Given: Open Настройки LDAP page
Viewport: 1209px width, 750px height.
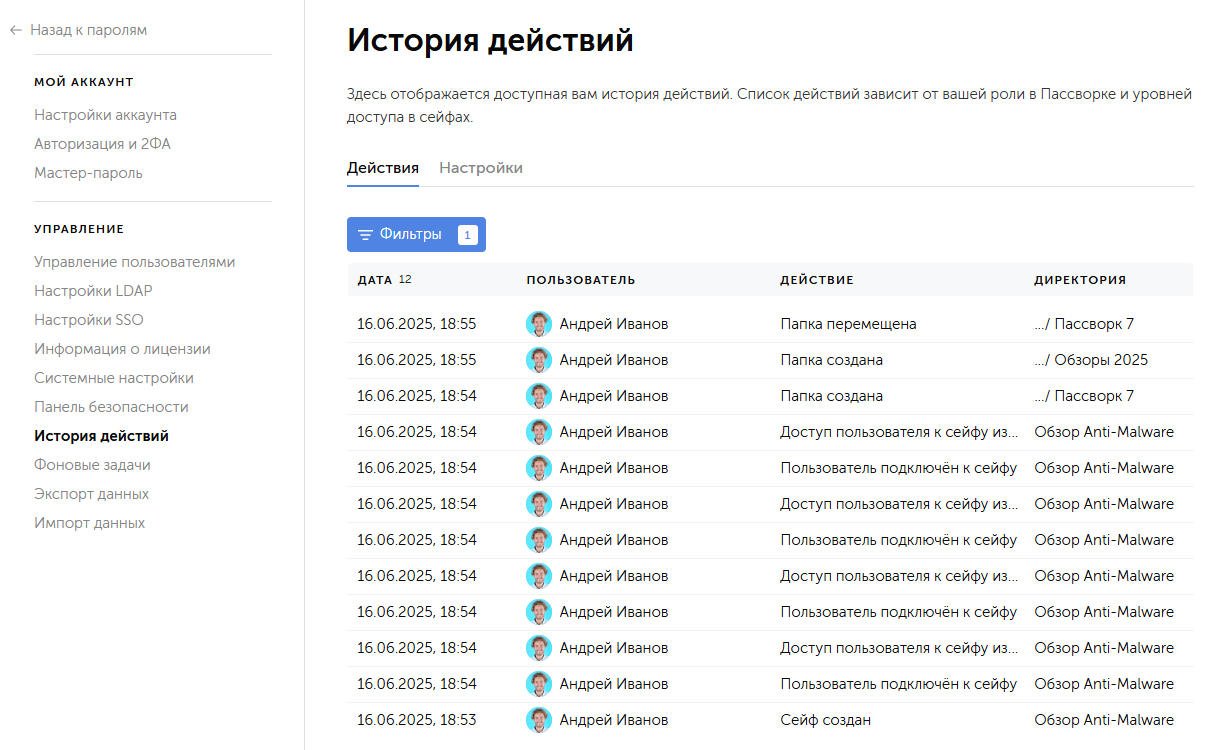Looking at the screenshot, I should tap(93, 291).
